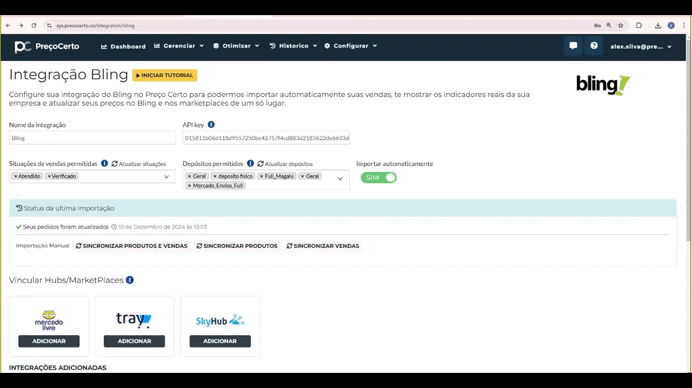This screenshot has height=388, width=692.
Task: Click info icon beside Depósitos permitidos
Action: pos(250,163)
